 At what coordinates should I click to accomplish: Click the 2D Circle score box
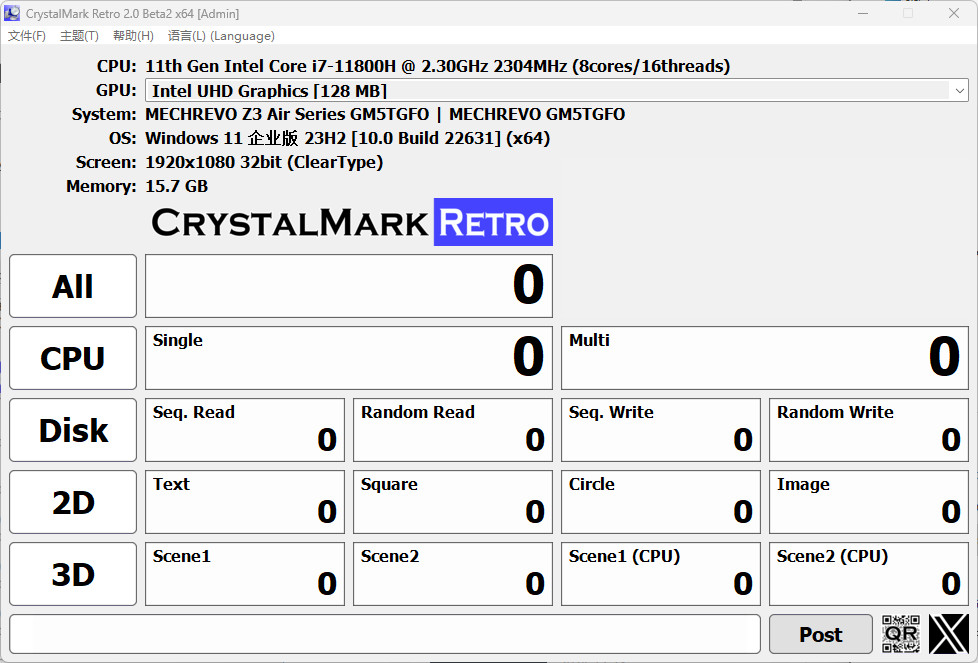point(661,502)
